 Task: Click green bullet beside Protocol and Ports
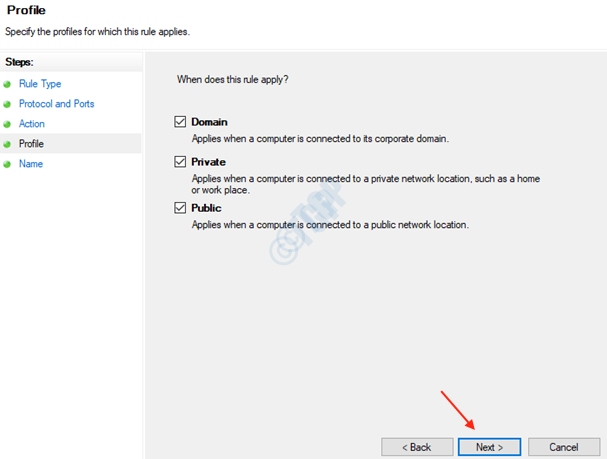click(7, 104)
